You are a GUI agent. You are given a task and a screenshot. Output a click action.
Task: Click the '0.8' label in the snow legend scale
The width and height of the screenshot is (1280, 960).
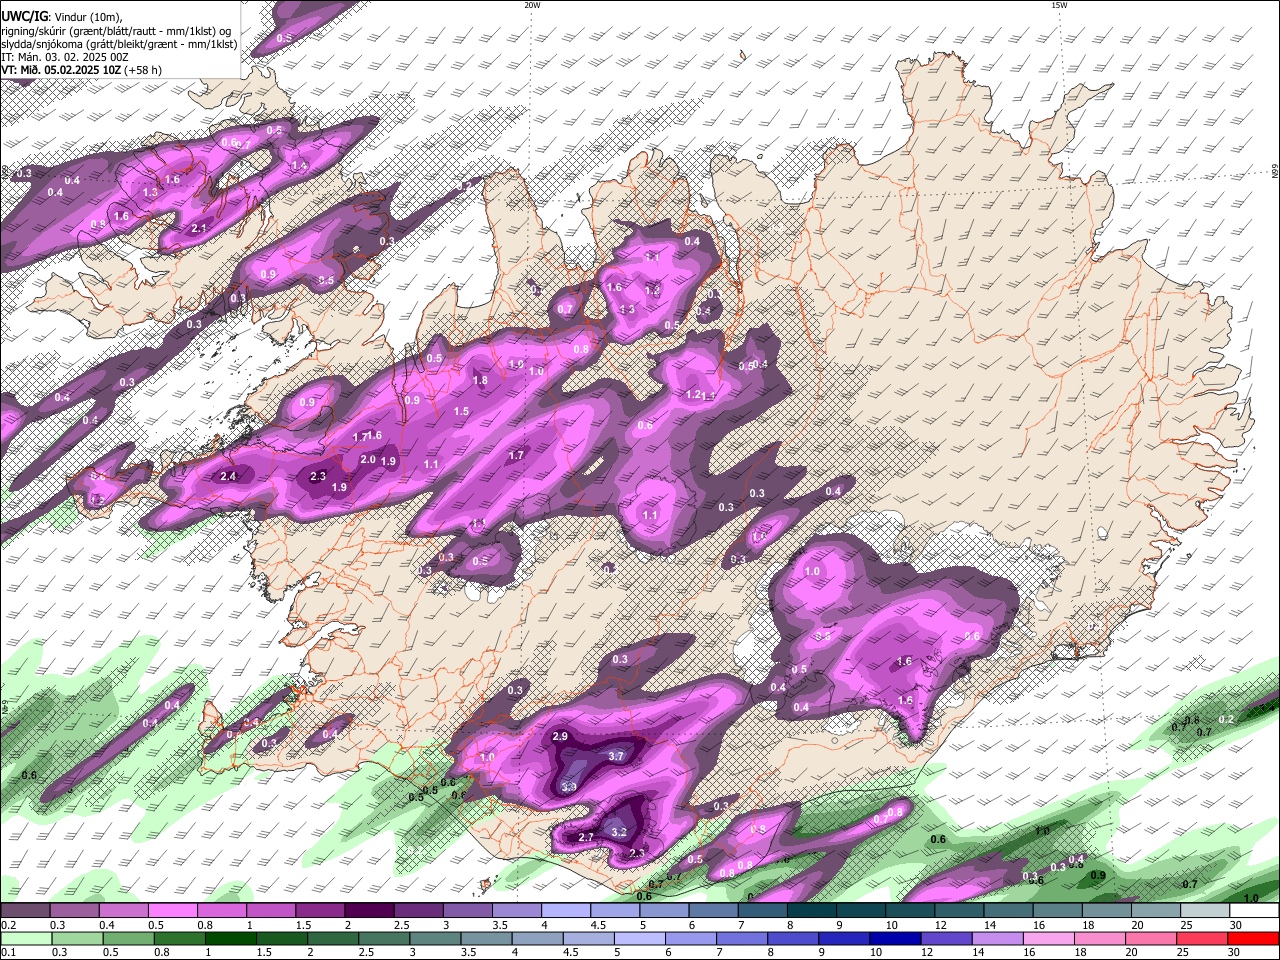204,924
